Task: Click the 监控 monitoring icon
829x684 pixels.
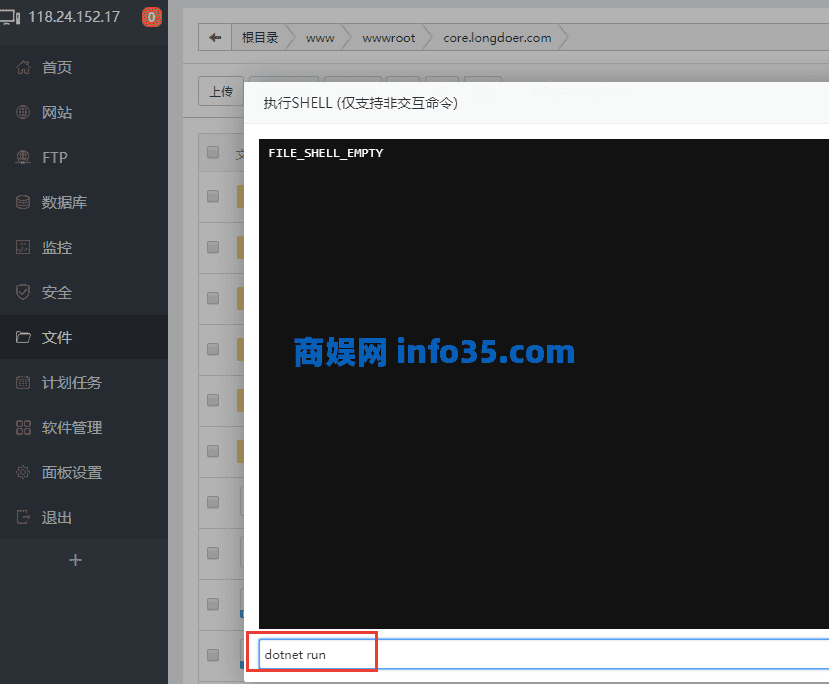Action: 21,247
